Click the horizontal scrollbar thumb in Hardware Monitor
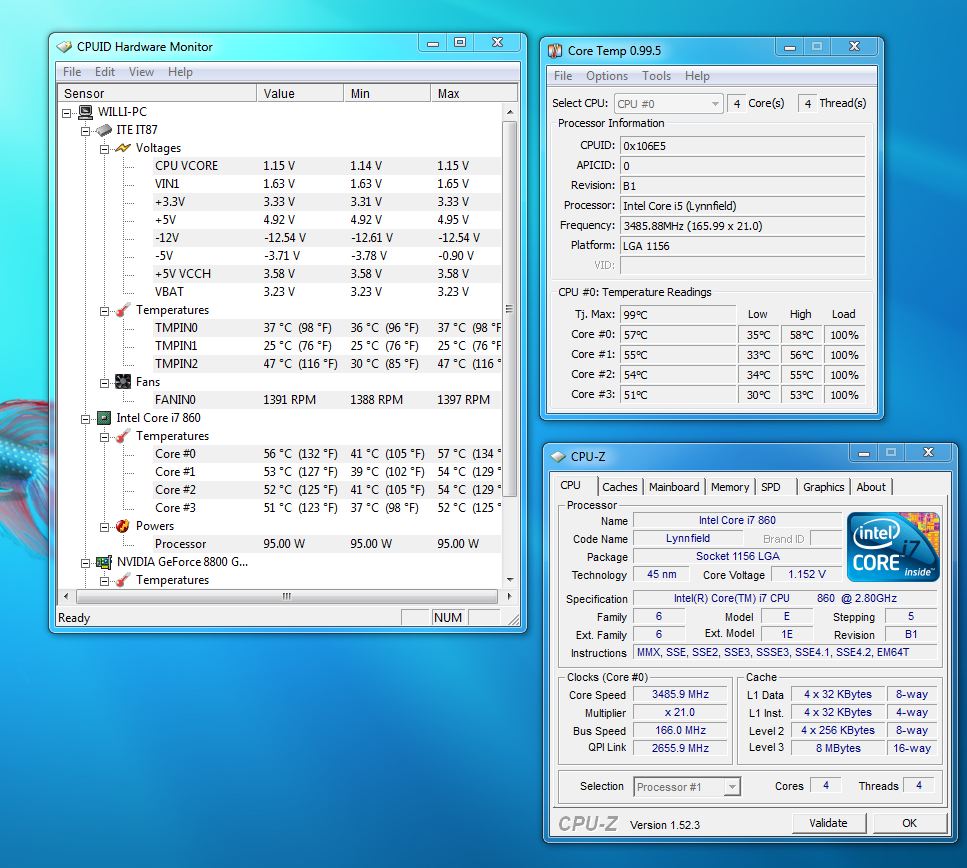This screenshot has width=967, height=868. pyautogui.click(x=287, y=597)
